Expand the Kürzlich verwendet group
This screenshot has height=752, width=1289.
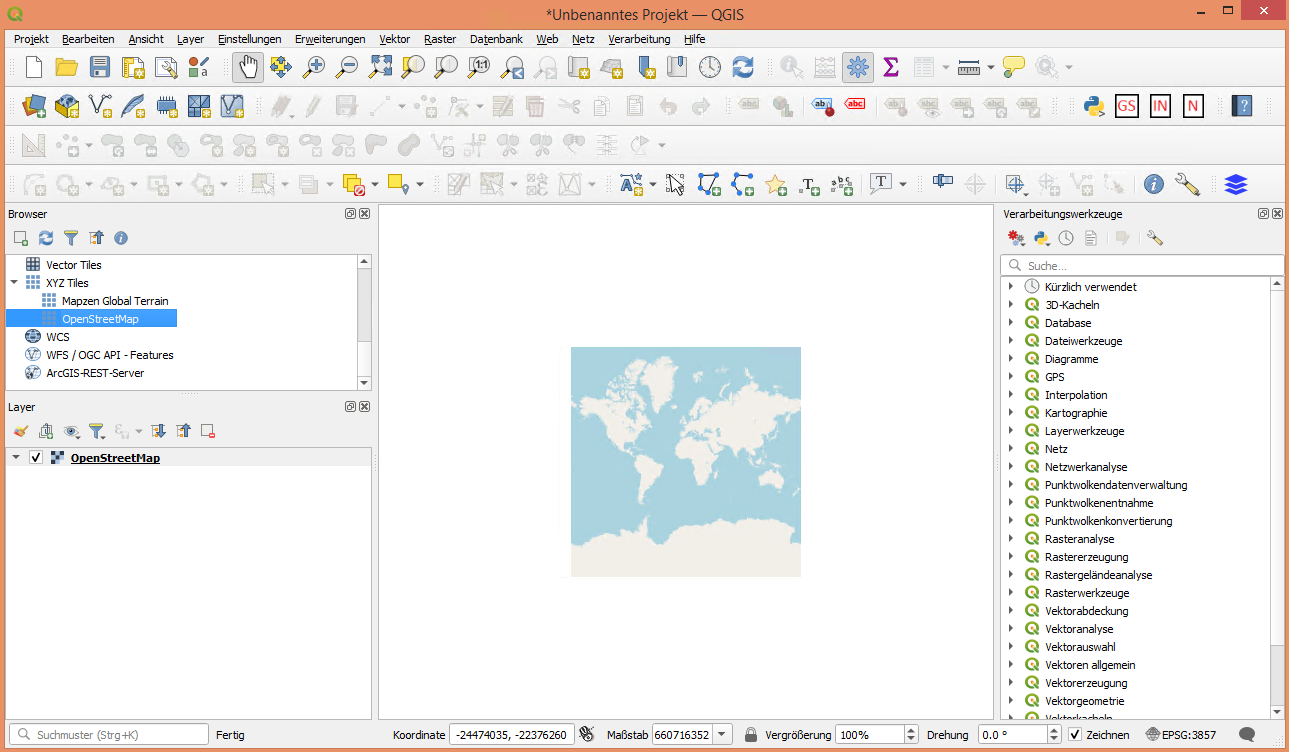1011,287
